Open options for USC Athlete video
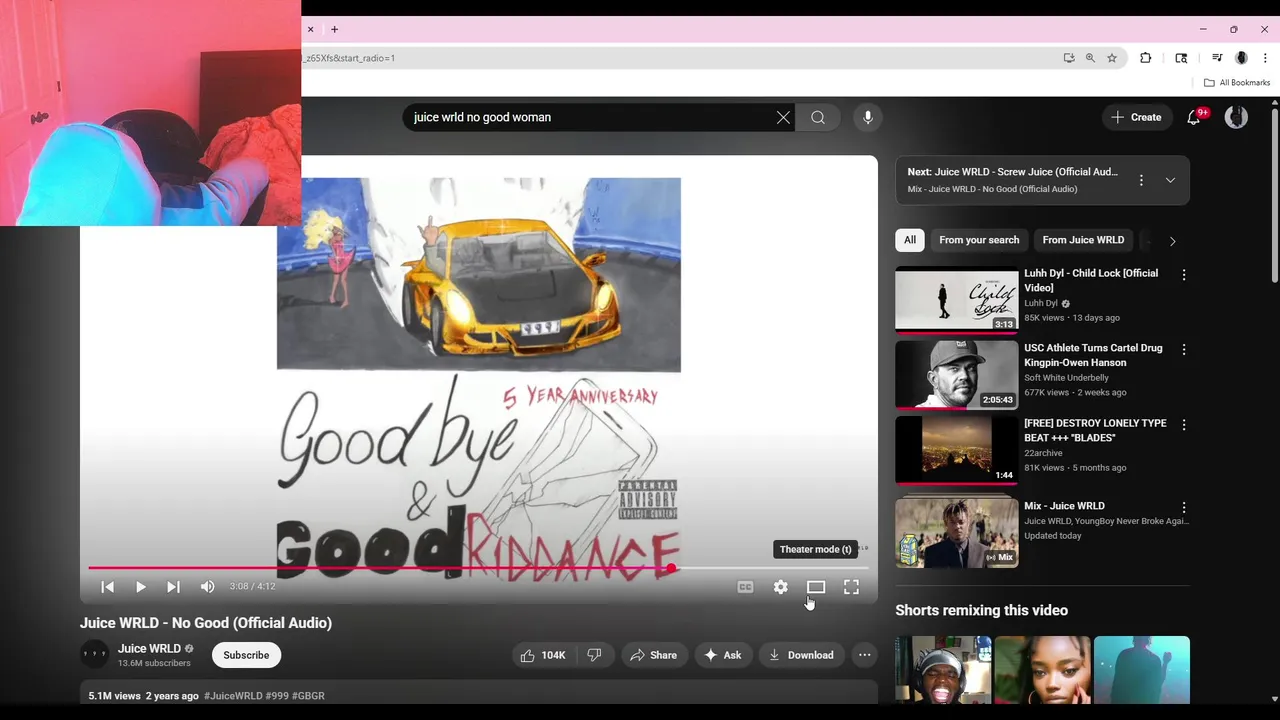This screenshot has height=720, width=1280. (1184, 350)
